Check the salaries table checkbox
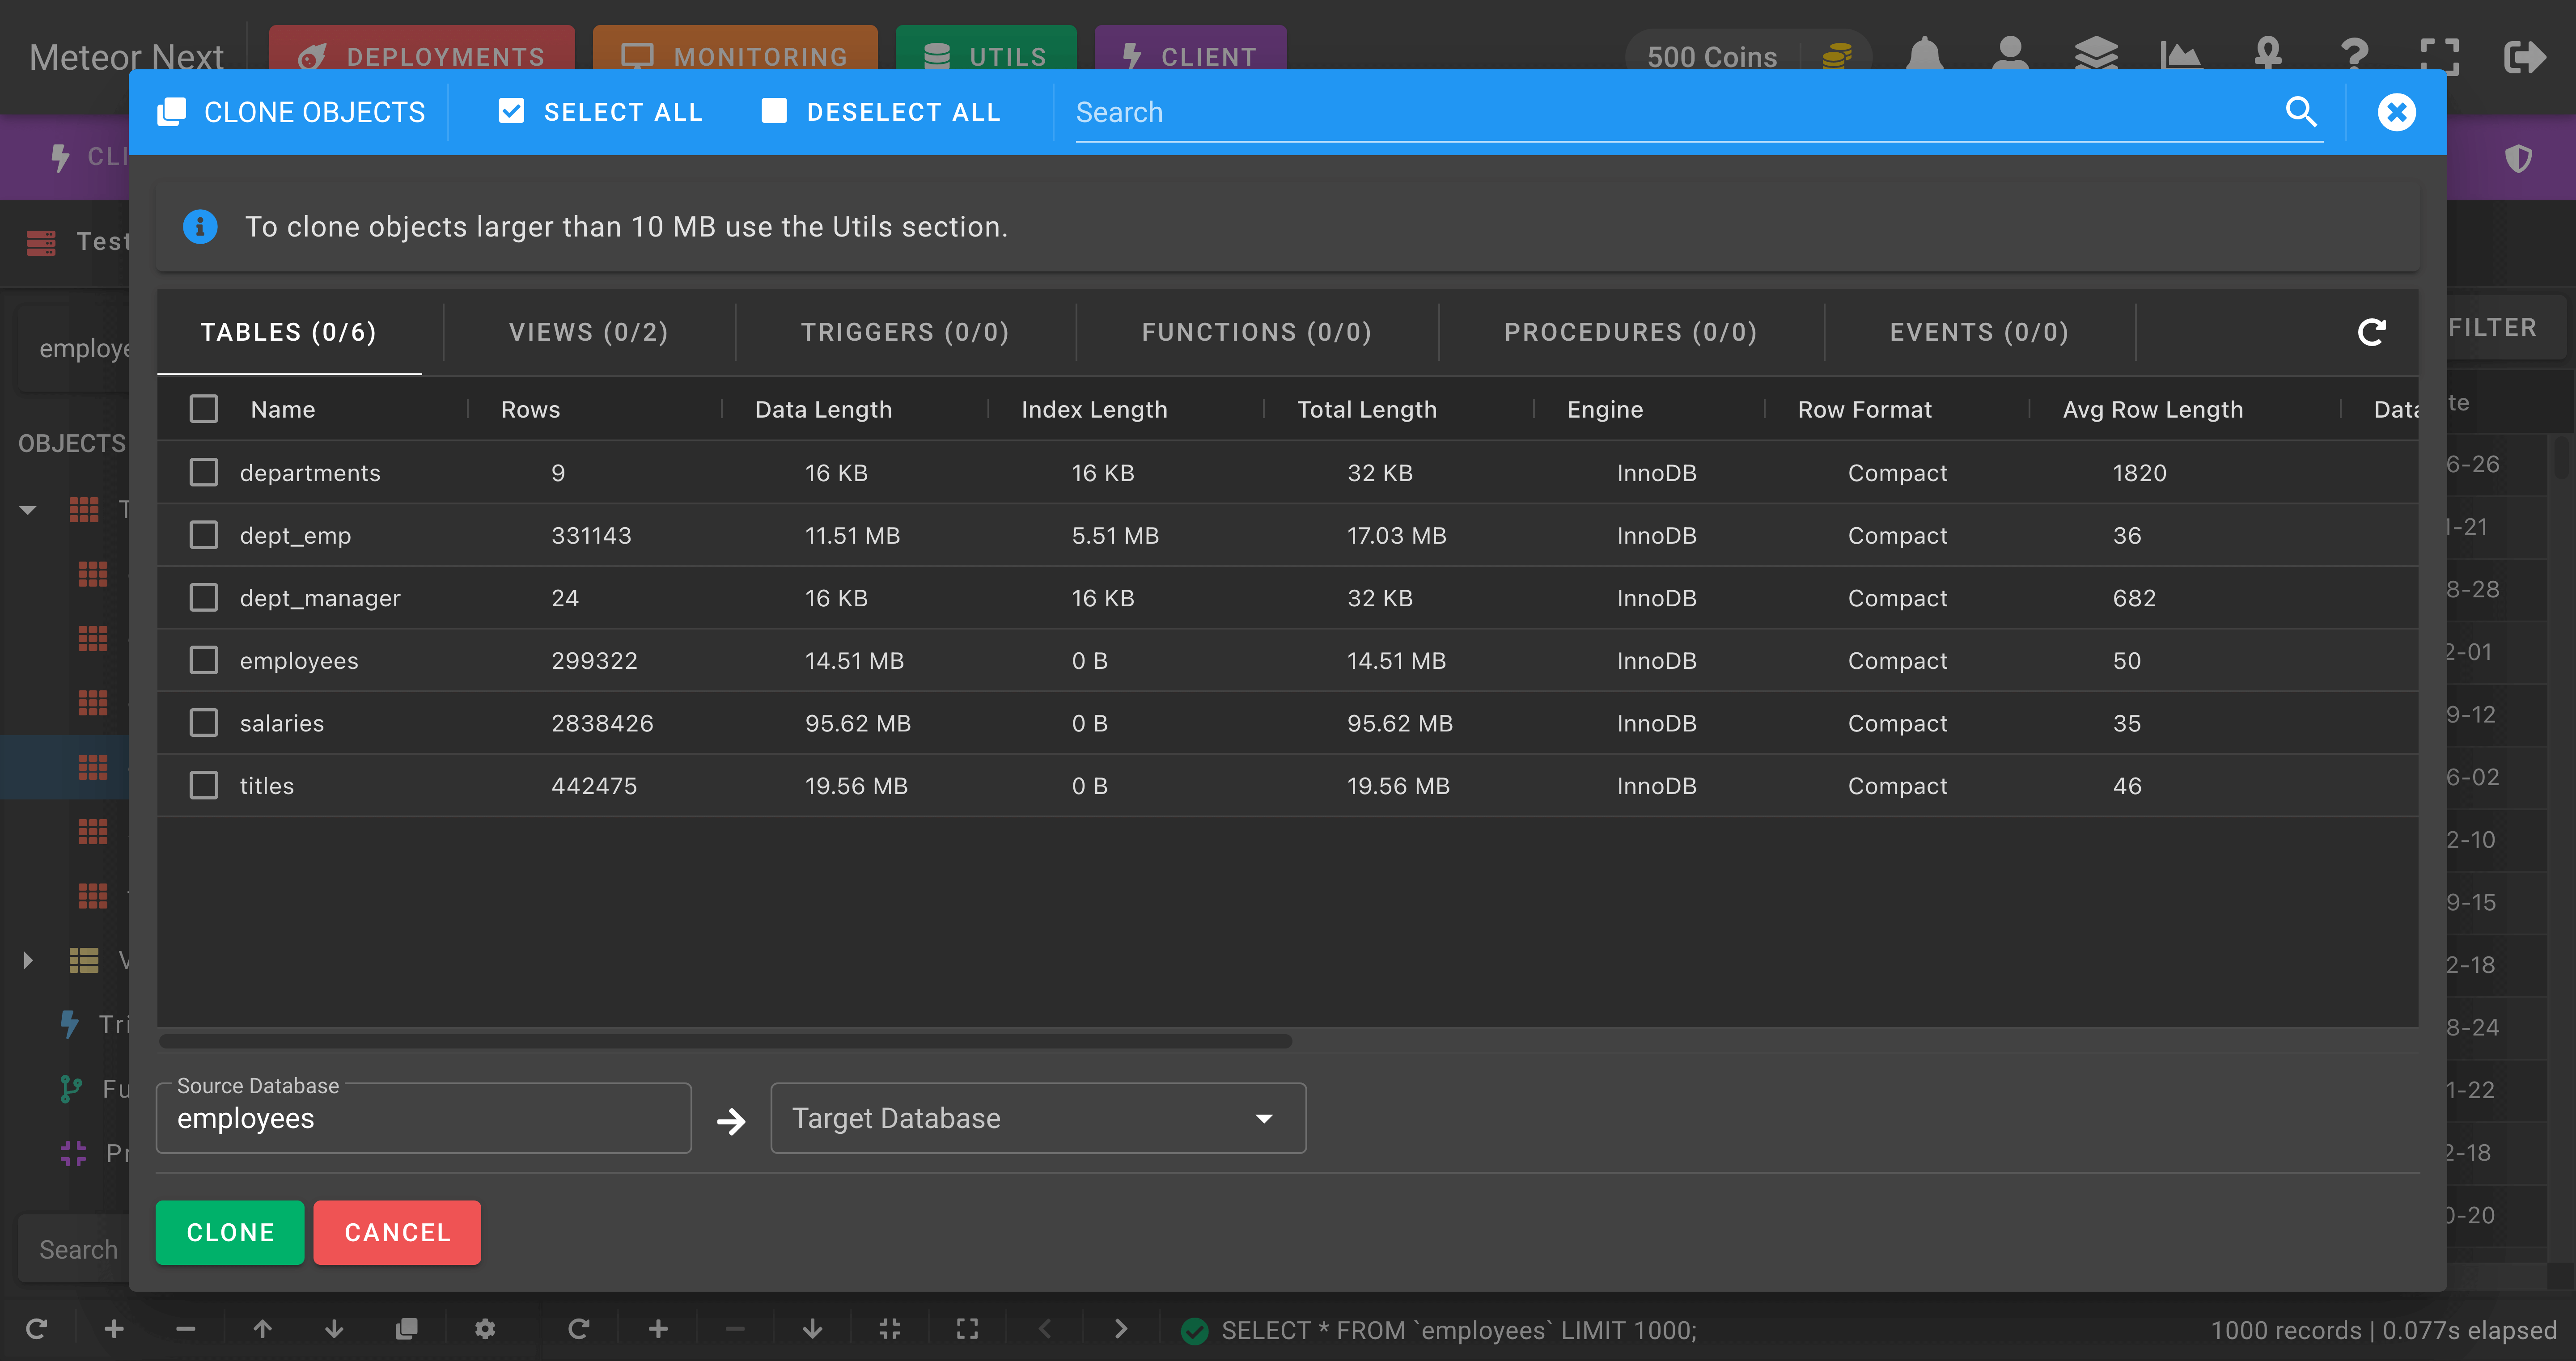This screenshot has height=1361, width=2576. pos(204,722)
